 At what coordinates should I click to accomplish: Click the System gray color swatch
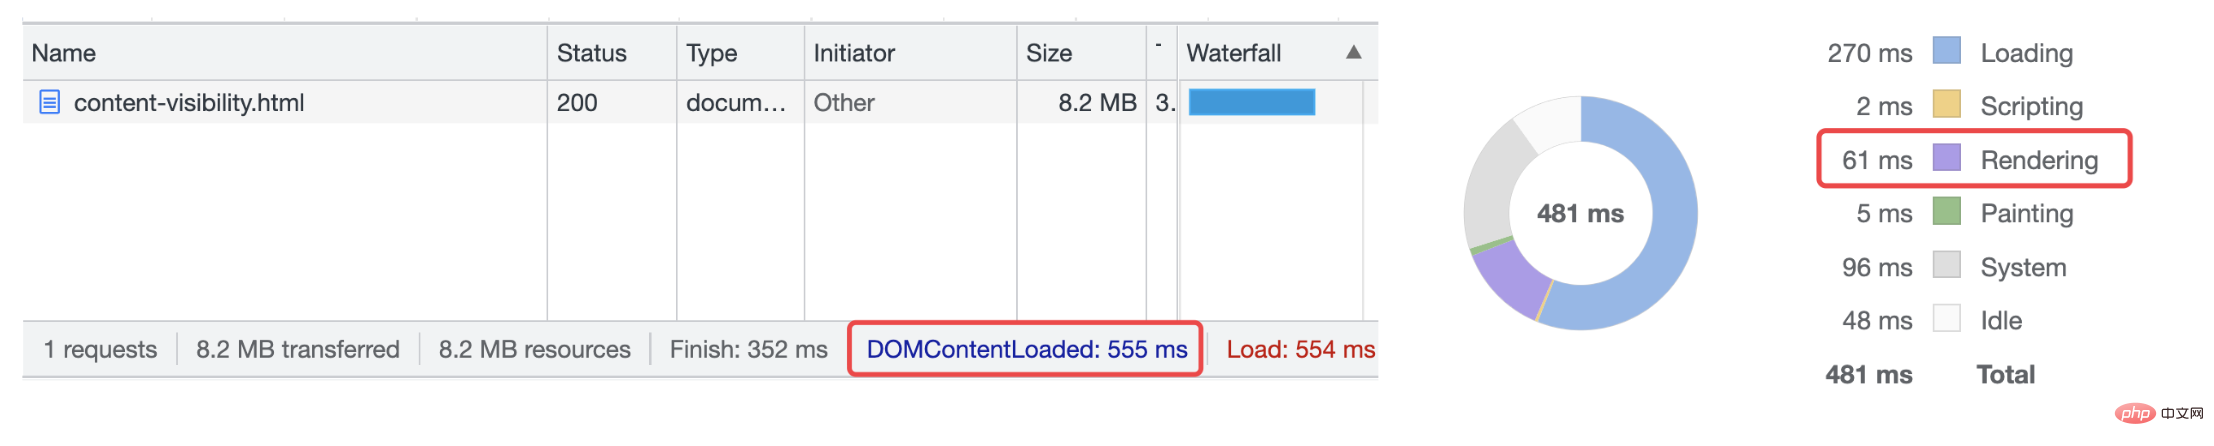1946,265
